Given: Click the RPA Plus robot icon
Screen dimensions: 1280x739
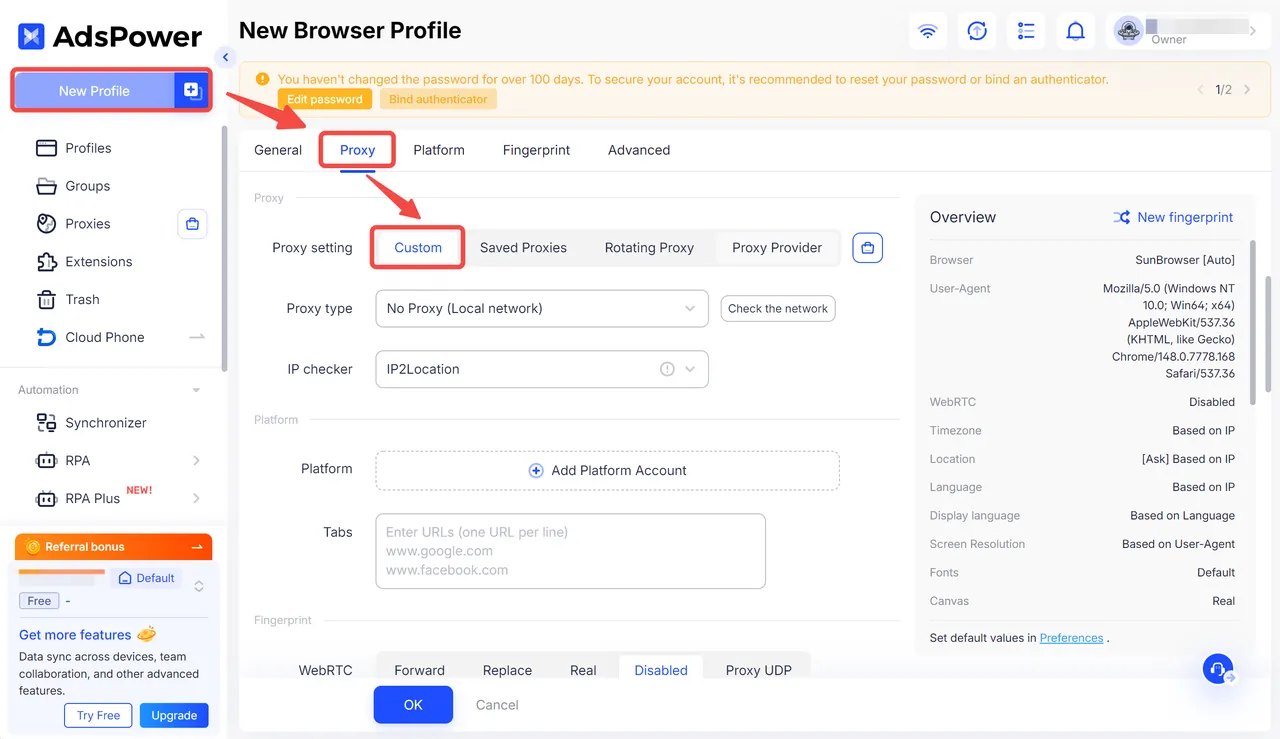Looking at the screenshot, I should (x=46, y=499).
